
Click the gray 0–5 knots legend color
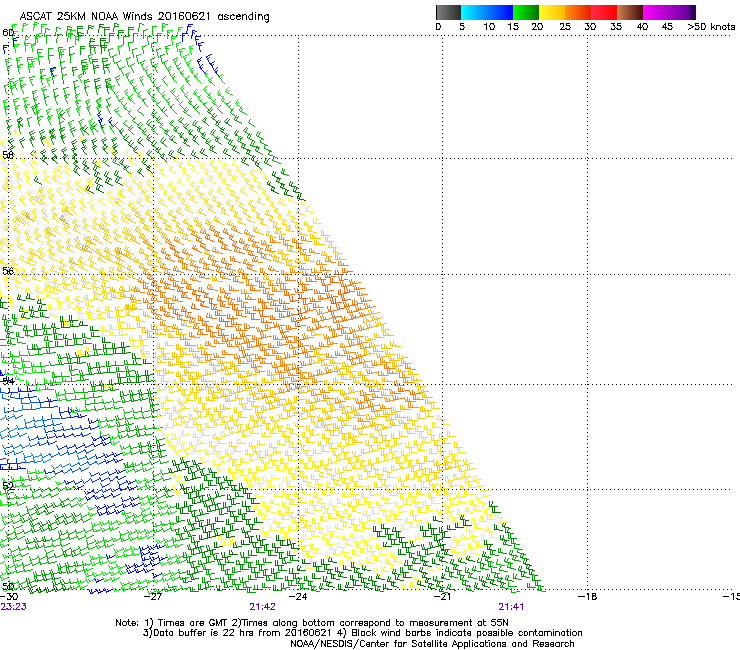point(448,12)
